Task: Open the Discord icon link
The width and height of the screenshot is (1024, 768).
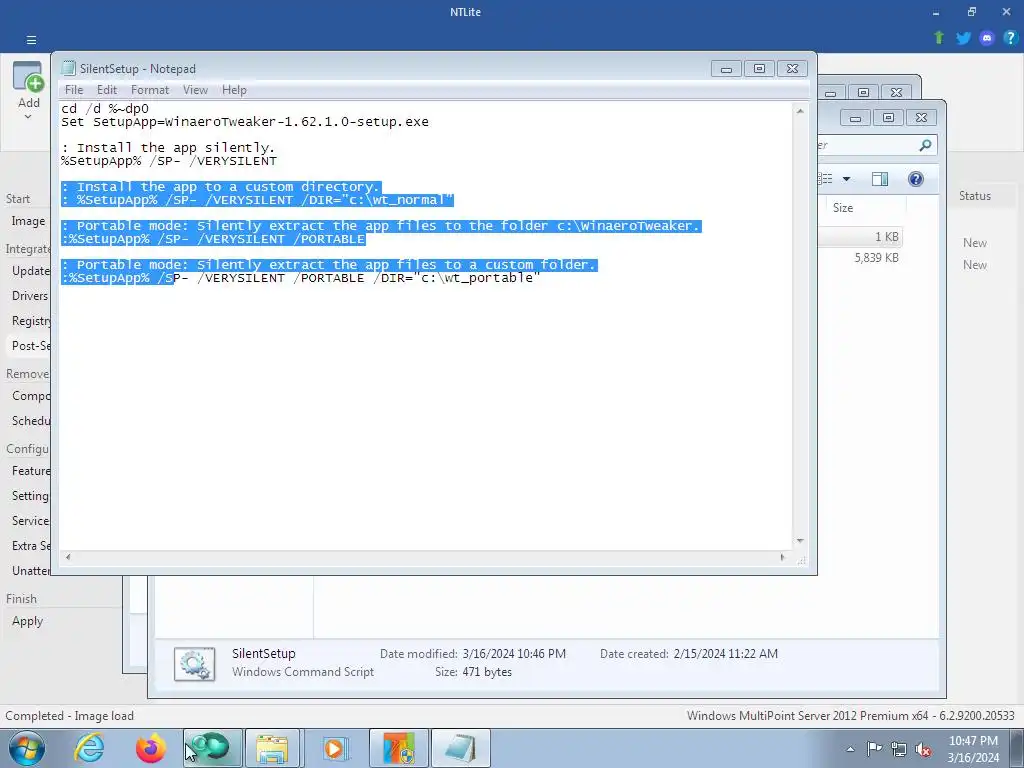Action: (x=987, y=38)
